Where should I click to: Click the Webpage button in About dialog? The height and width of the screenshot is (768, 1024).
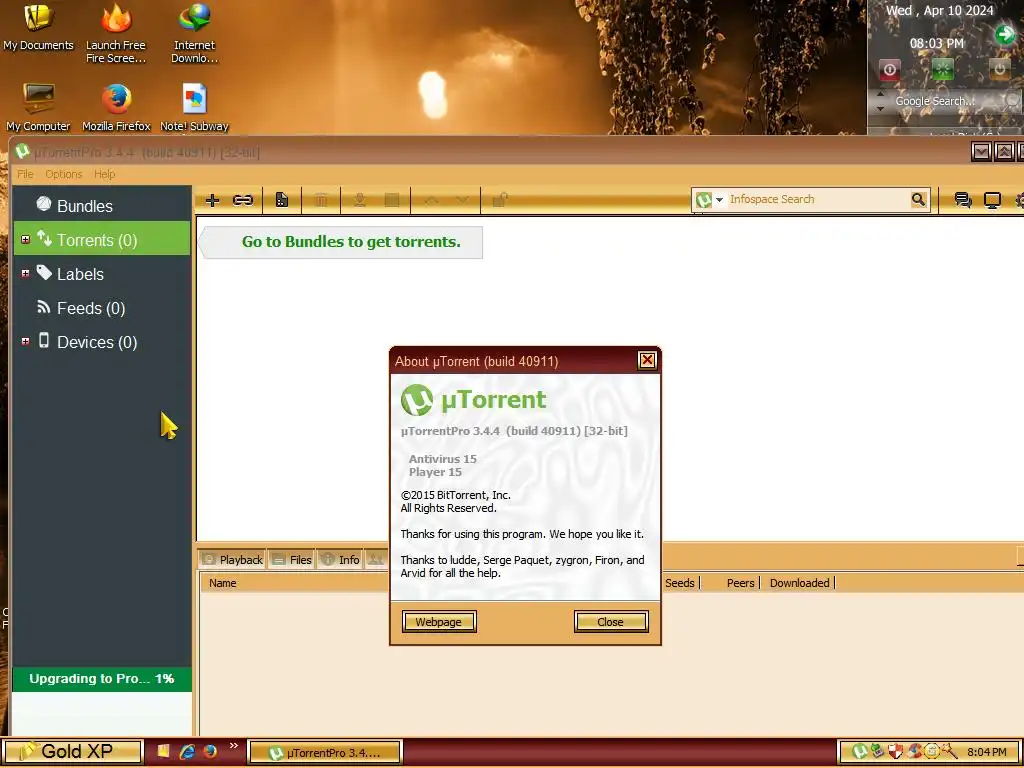(x=439, y=622)
